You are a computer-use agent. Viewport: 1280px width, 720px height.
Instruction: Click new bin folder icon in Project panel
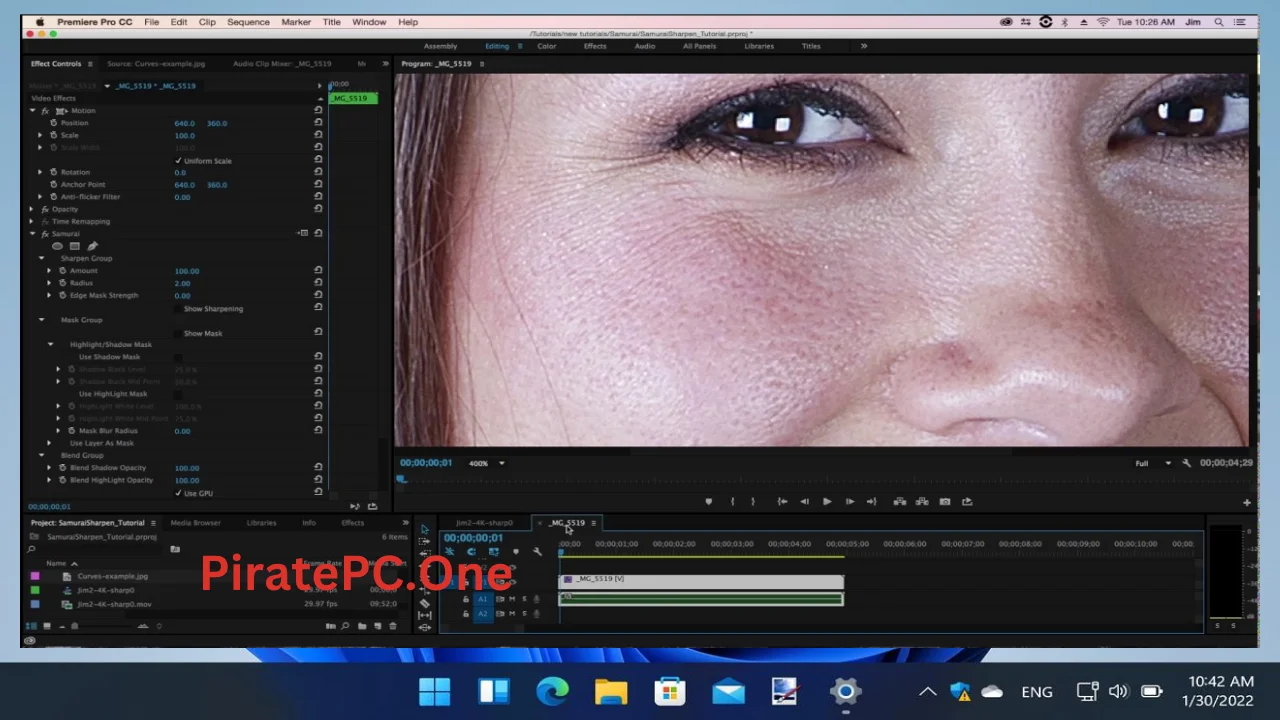[362, 626]
